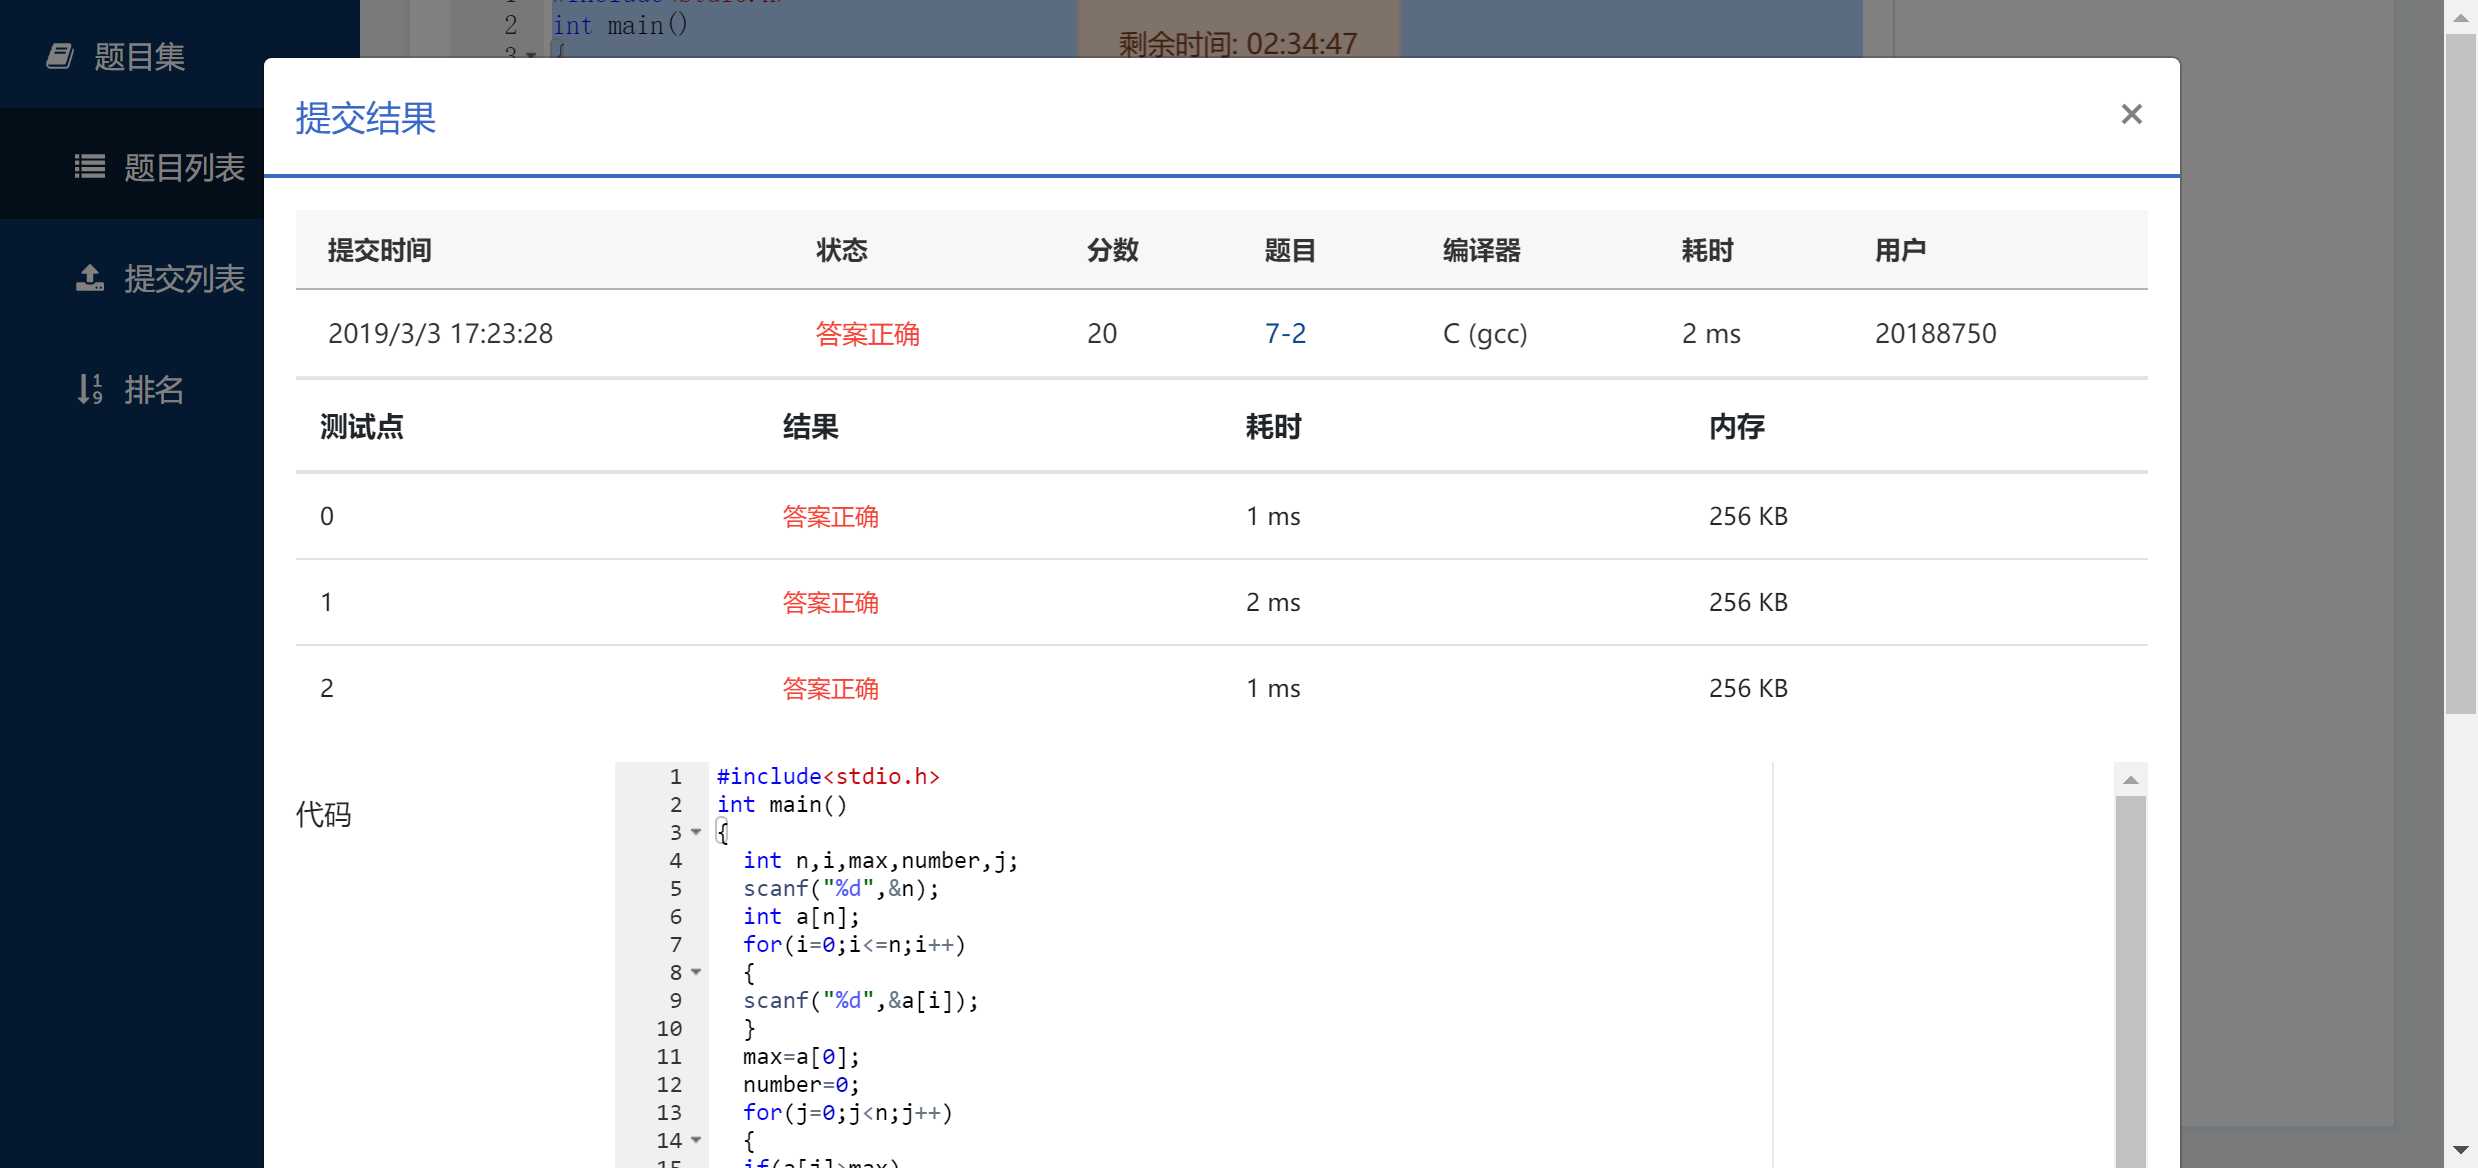Click the 状态 column header
Image resolution: width=2478 pixels, height=1168 pixels.
pos(841,250)
